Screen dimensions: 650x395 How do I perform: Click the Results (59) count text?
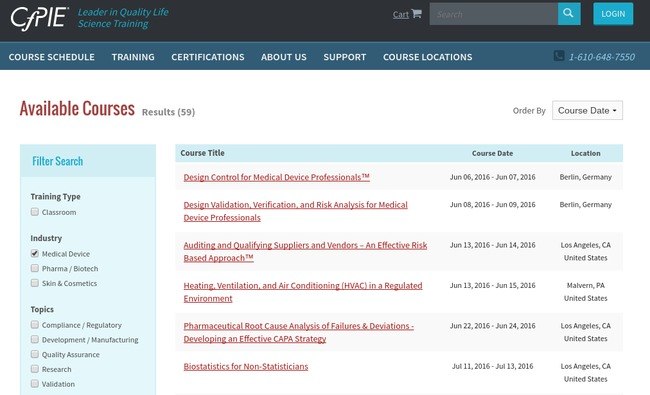click(168, 112)
